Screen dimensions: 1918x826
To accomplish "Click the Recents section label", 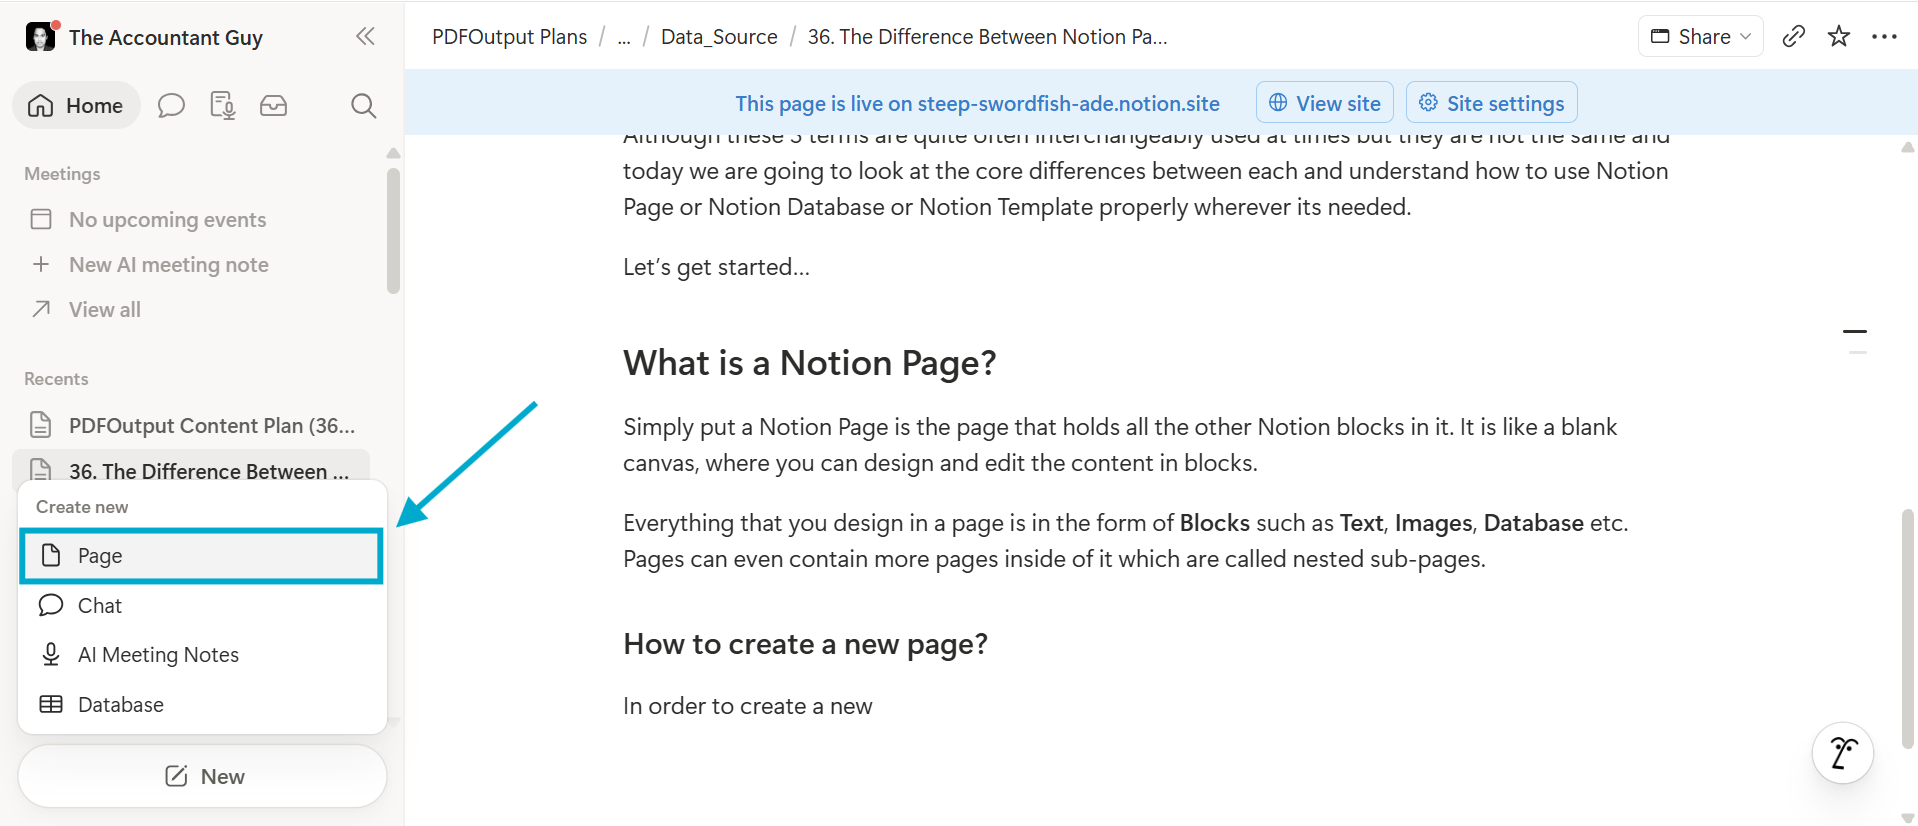I will (x=56, y=379).
